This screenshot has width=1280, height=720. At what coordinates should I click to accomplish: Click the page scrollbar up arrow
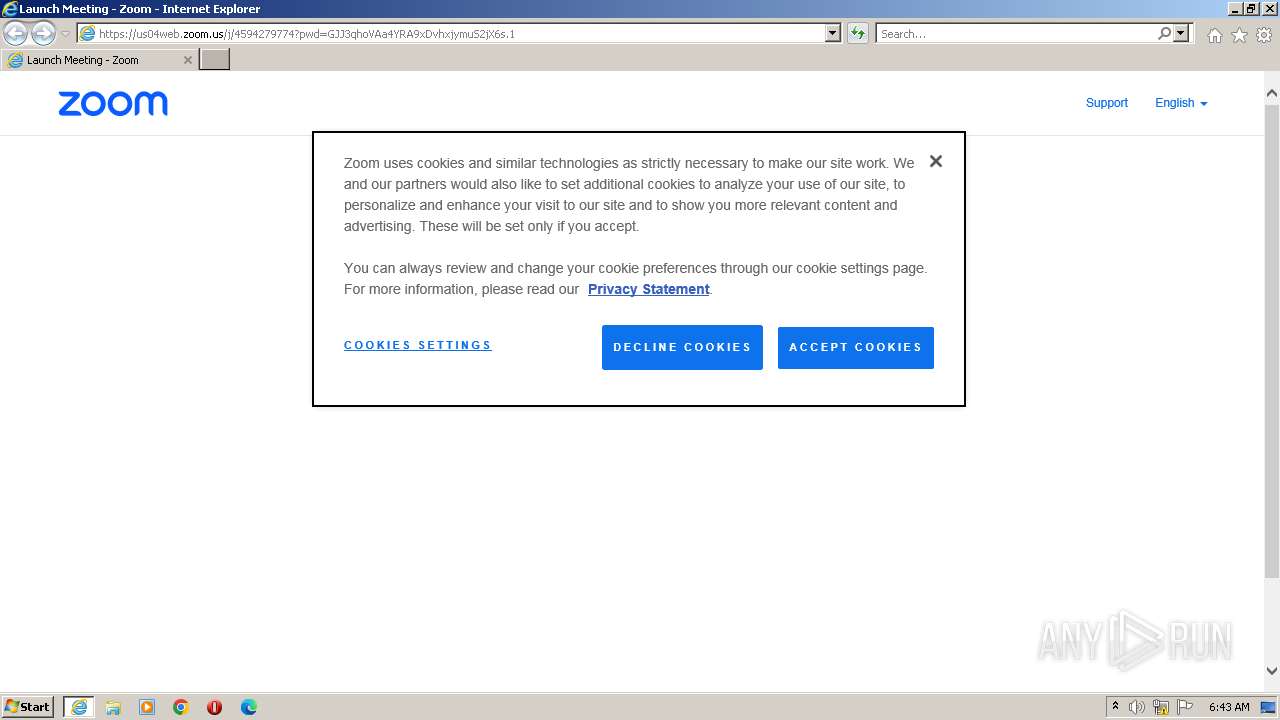point(1272,93)
